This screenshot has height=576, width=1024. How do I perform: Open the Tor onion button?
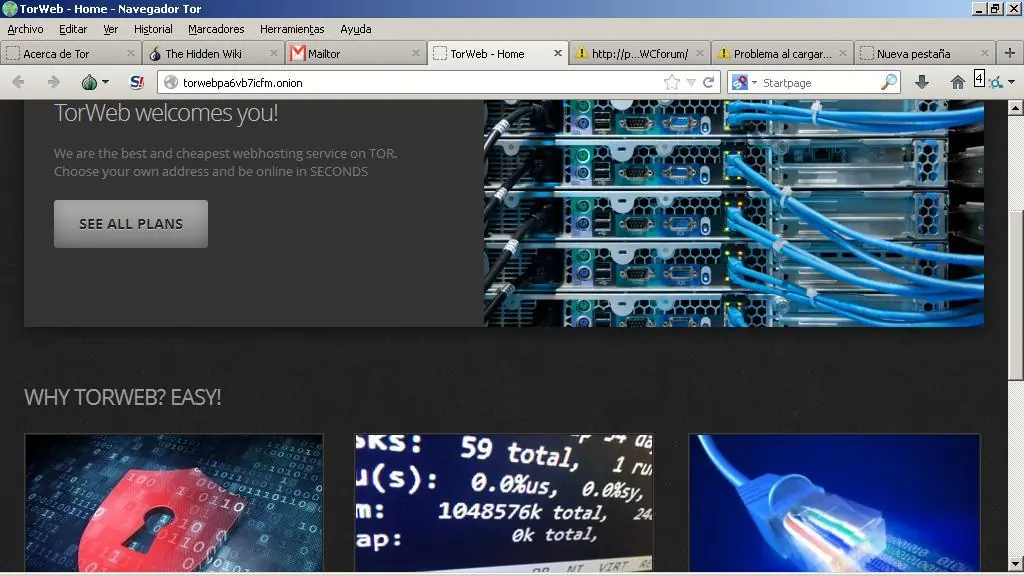click(x=89, y=82)
